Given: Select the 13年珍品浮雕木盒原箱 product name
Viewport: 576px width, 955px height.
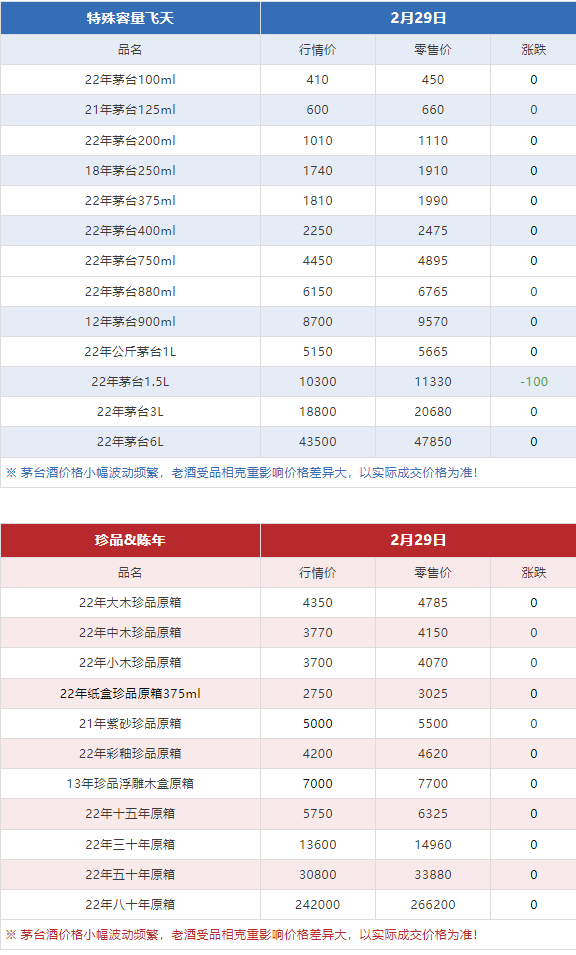Looking at the screenshot, I should point(130,784).
